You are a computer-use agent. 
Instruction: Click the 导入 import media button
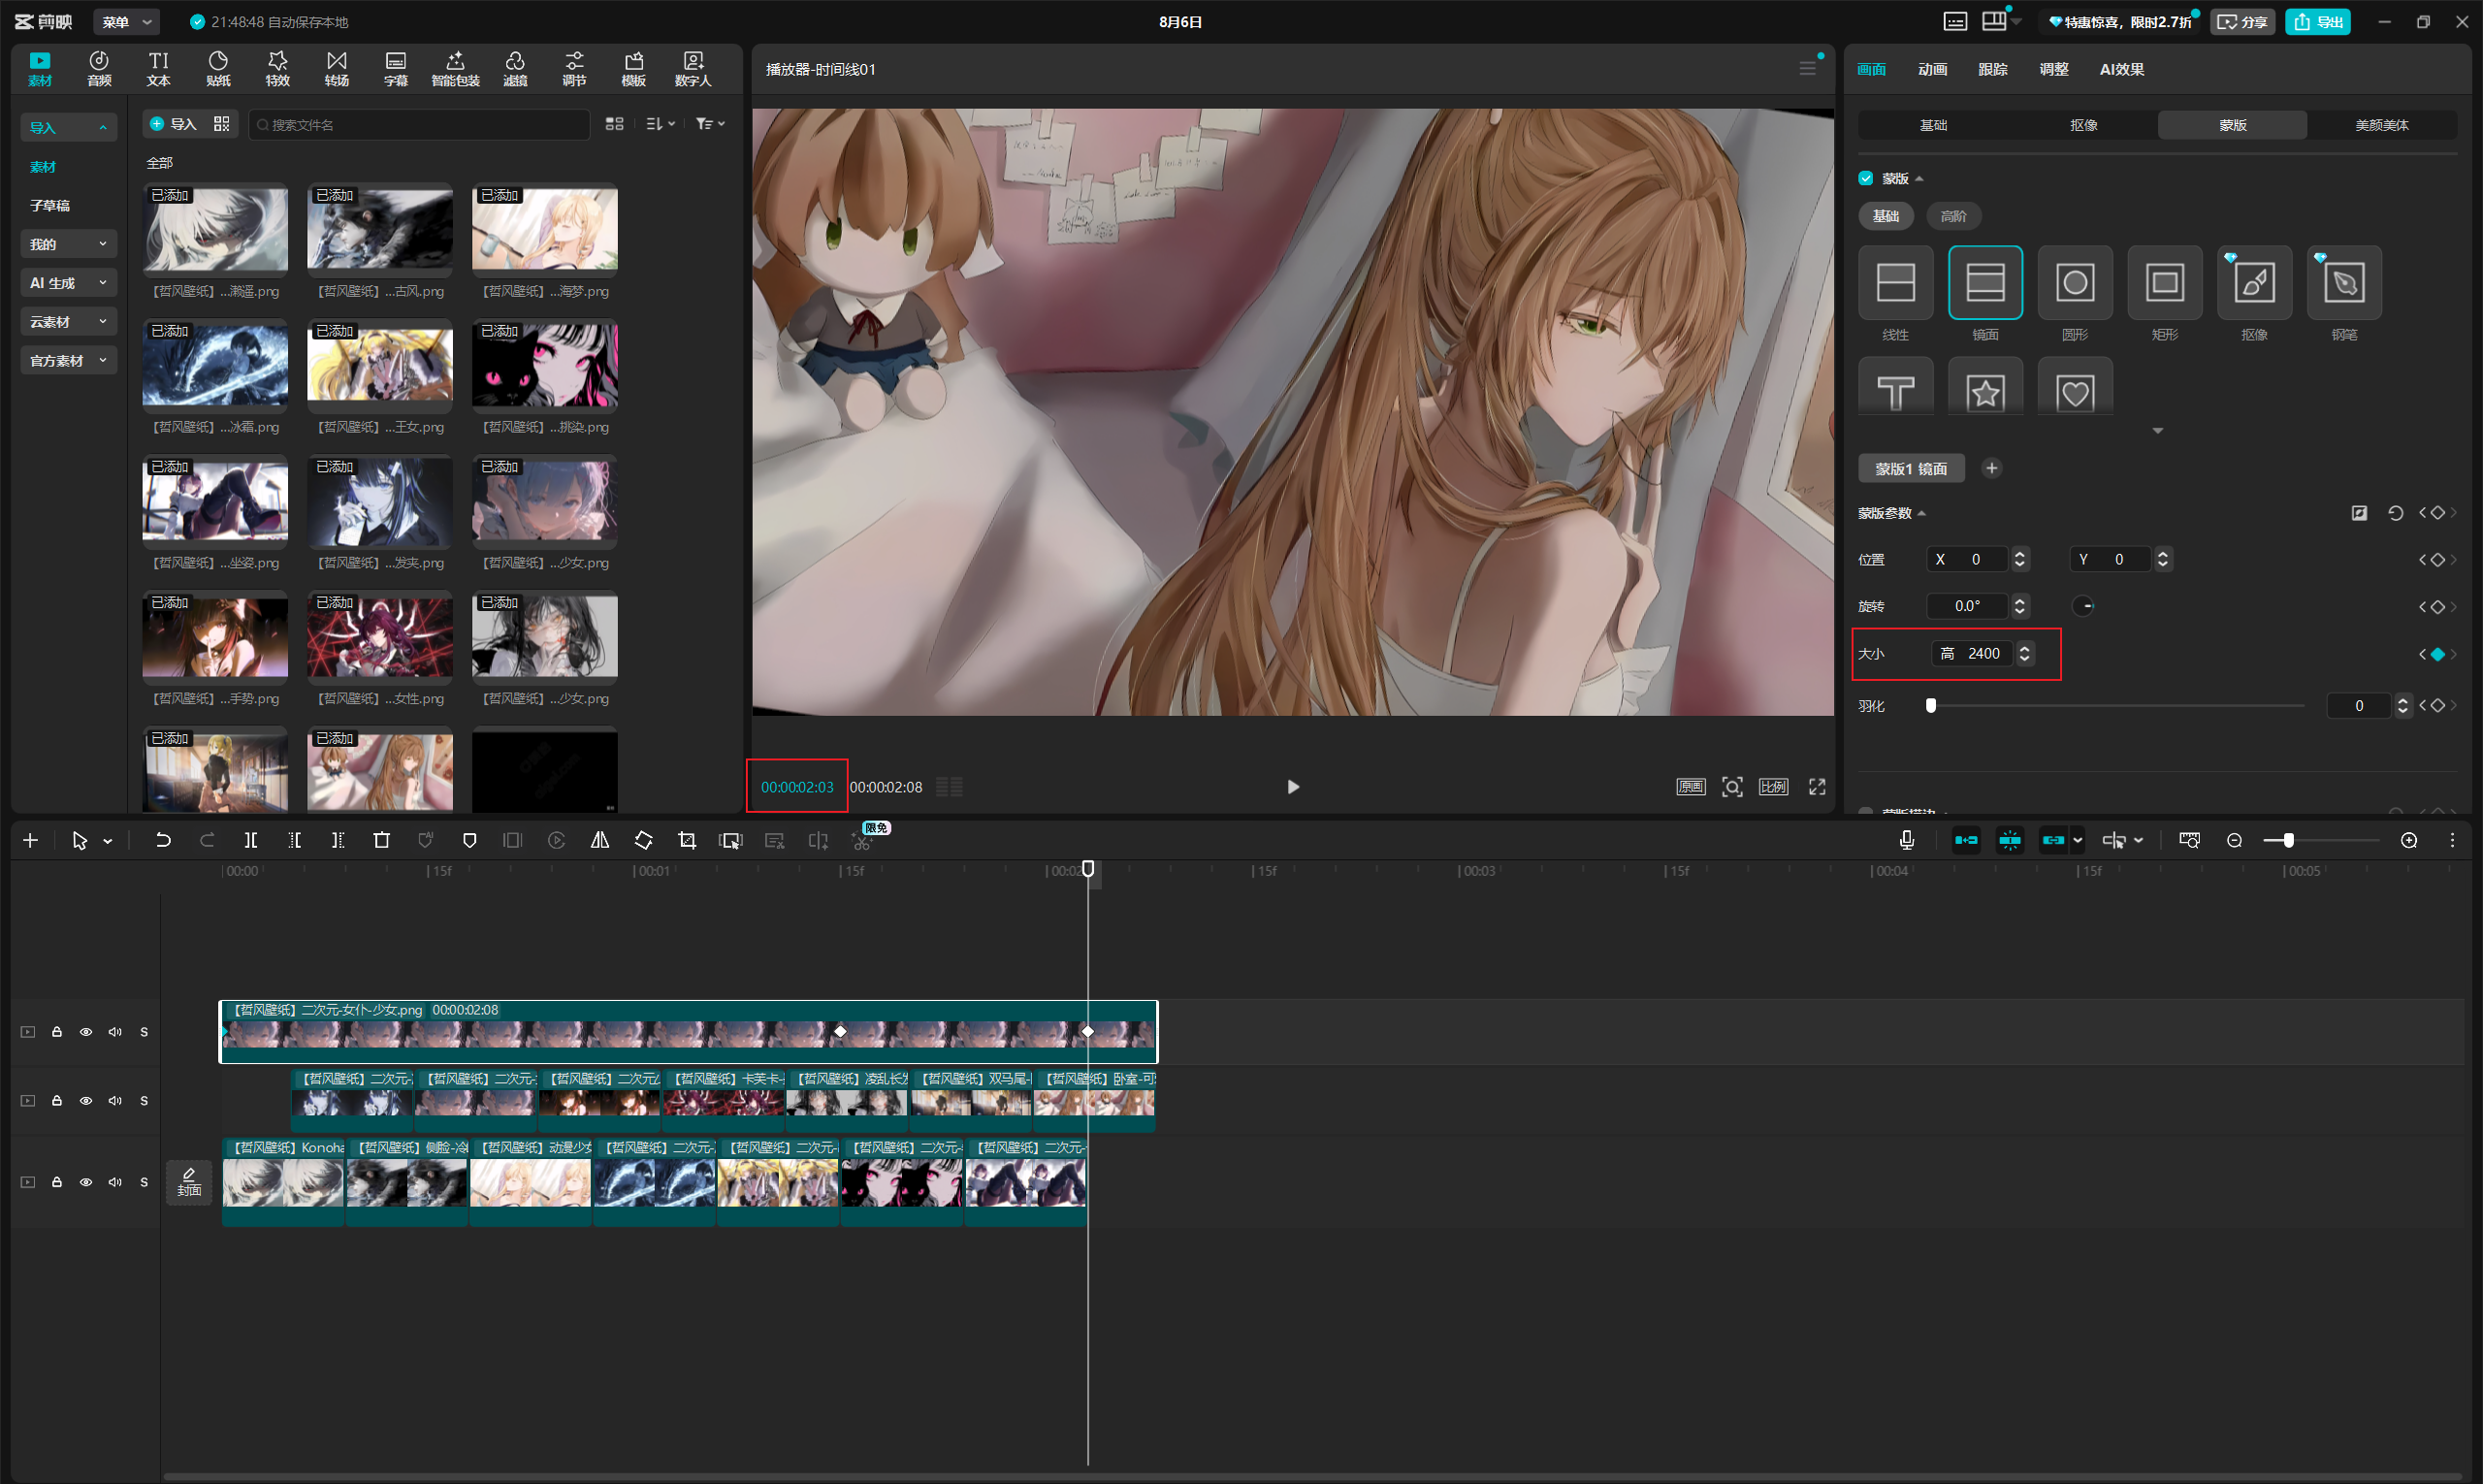(173, 124)
